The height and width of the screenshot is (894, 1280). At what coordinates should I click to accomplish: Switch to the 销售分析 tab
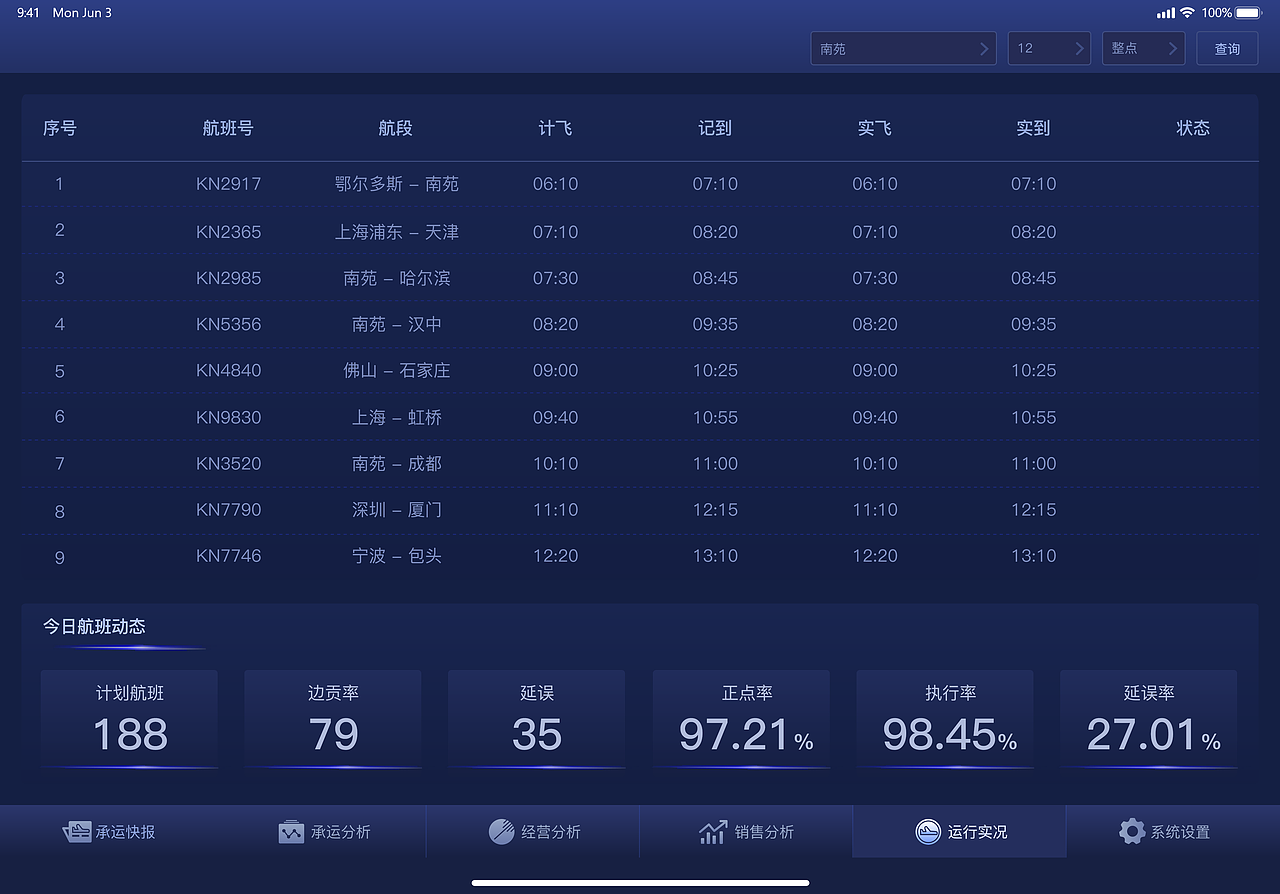coord(746,831)
